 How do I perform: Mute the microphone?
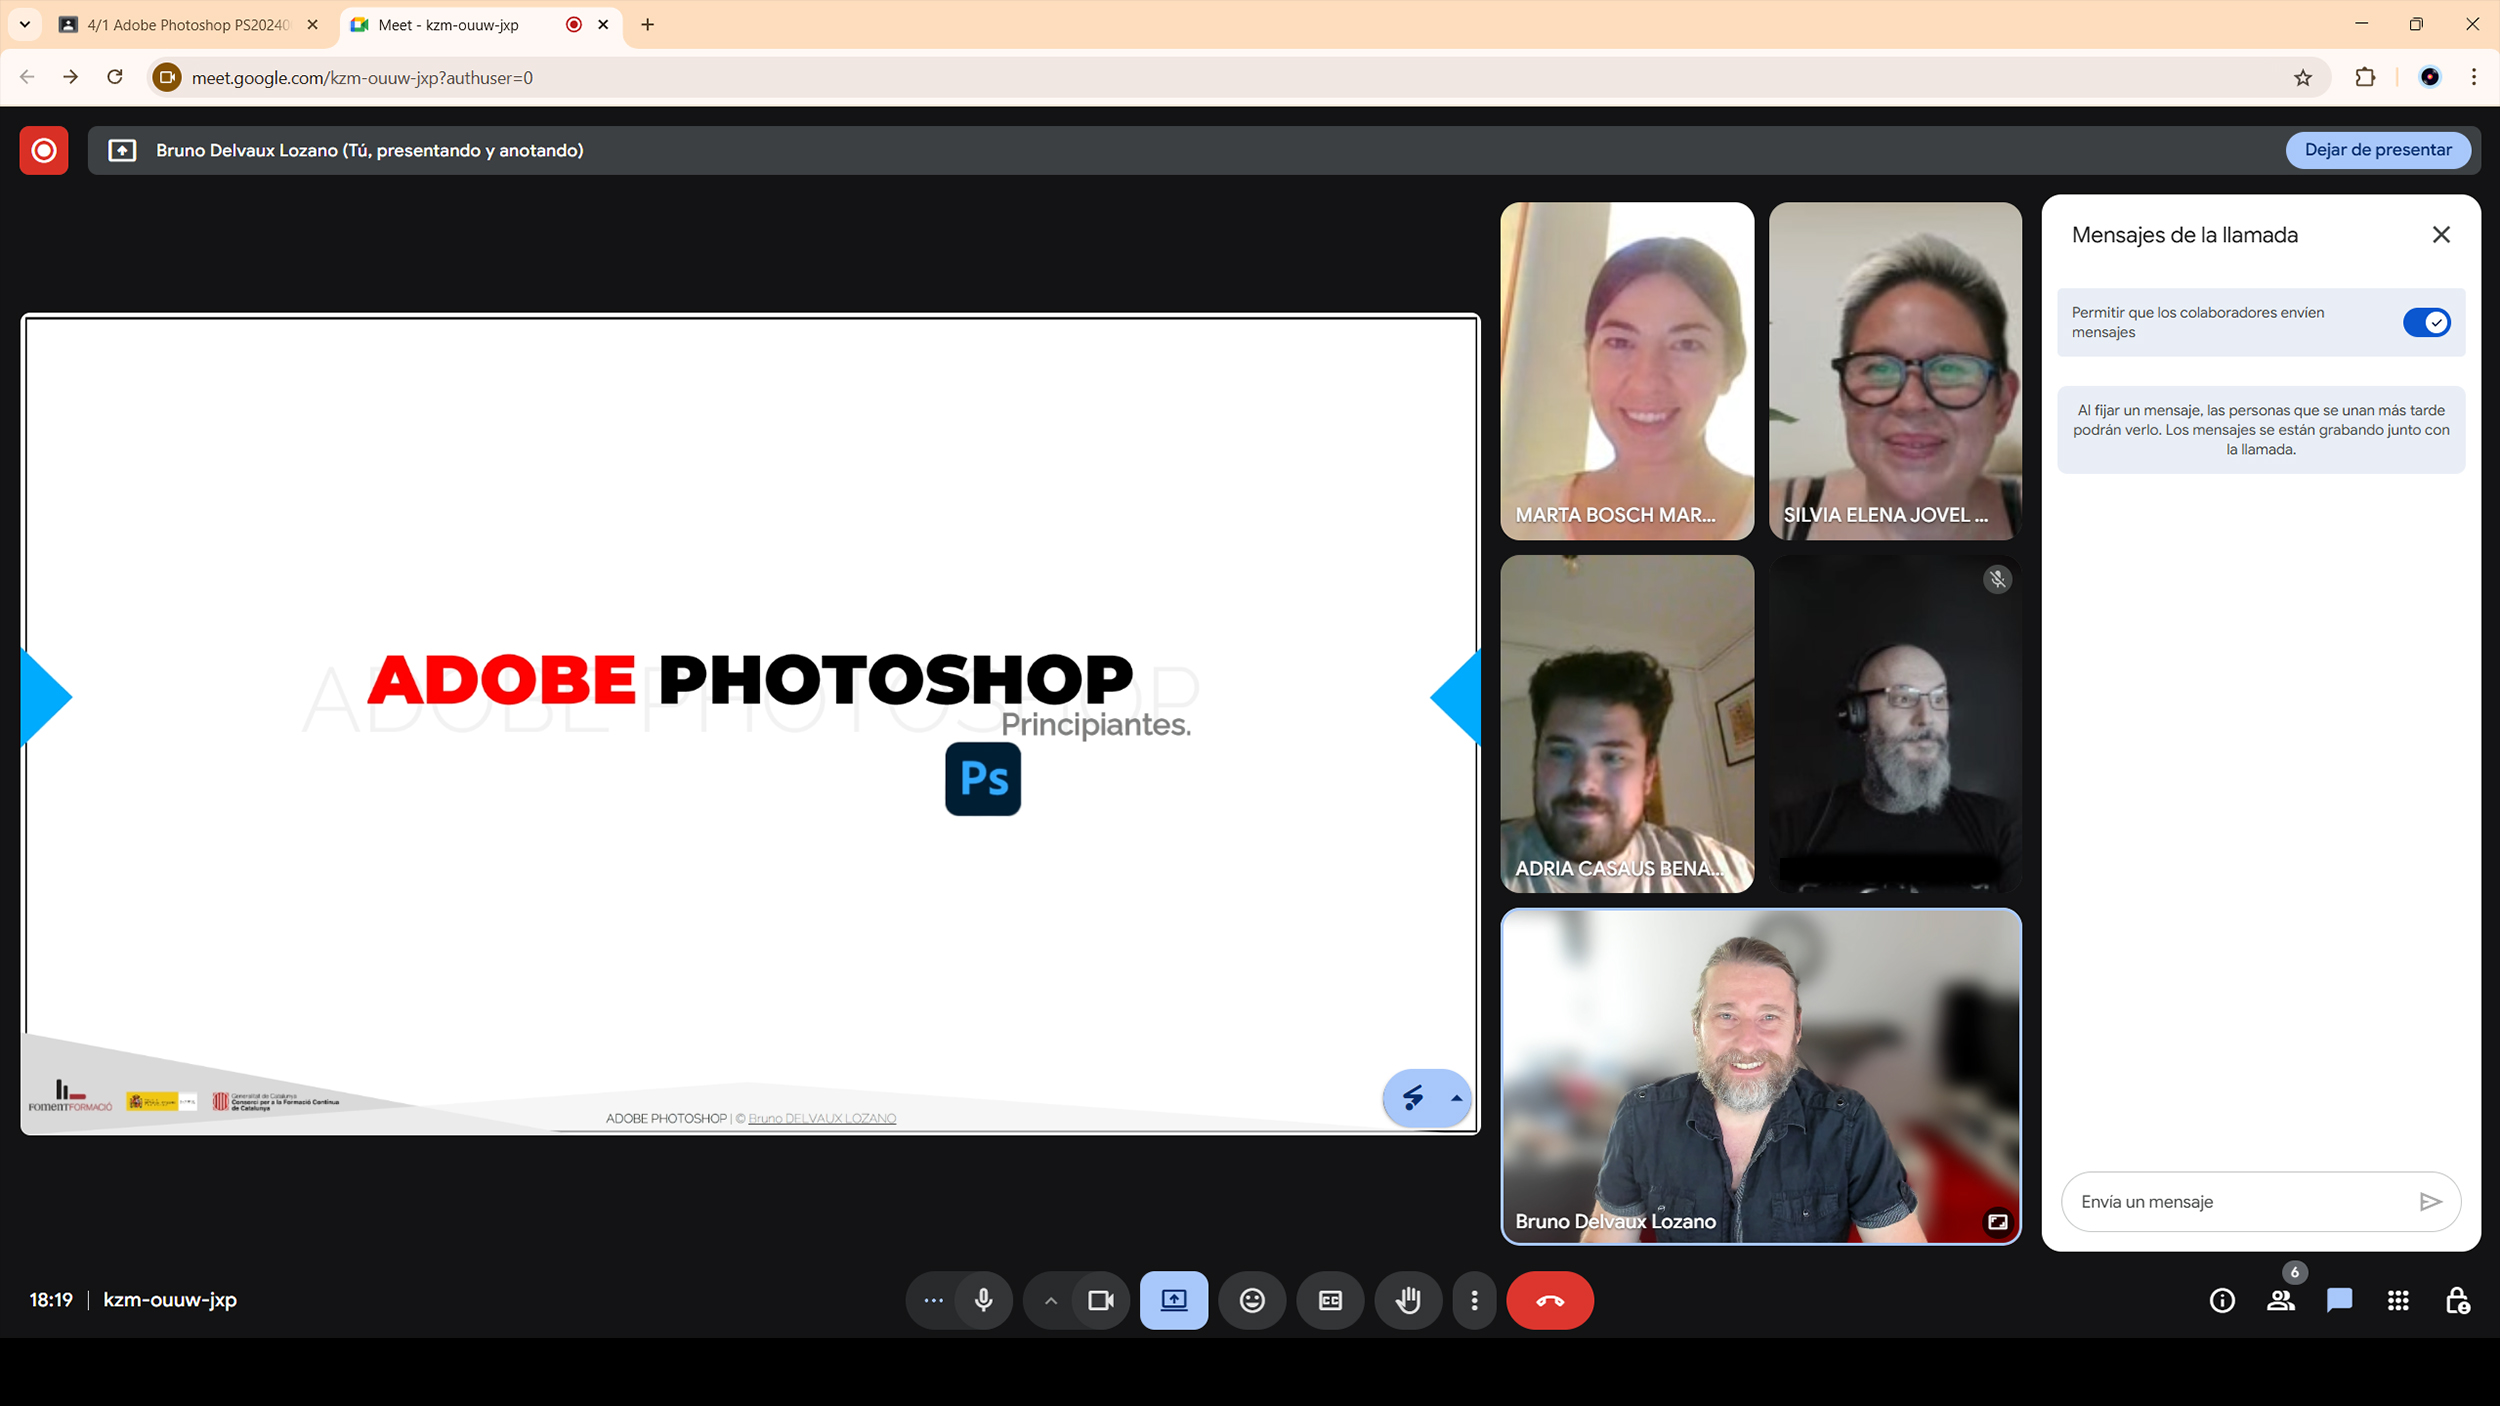pyautogui.click(x=984, y=1300)
